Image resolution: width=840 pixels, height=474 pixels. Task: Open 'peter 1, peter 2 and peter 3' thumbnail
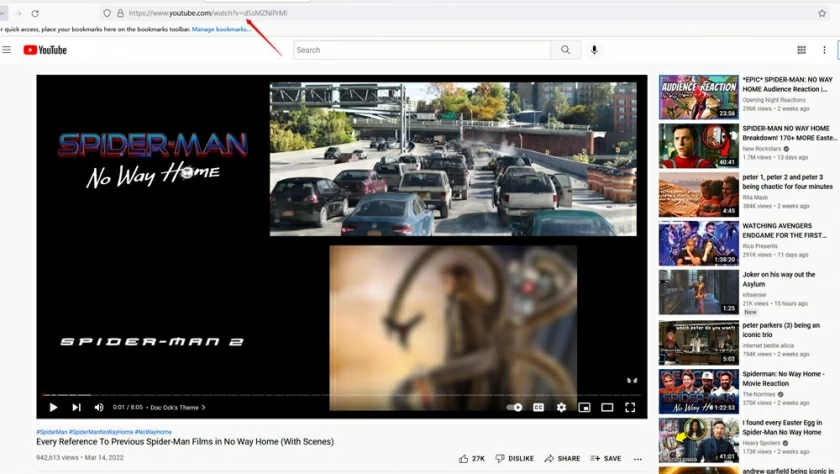click(699, 194)
